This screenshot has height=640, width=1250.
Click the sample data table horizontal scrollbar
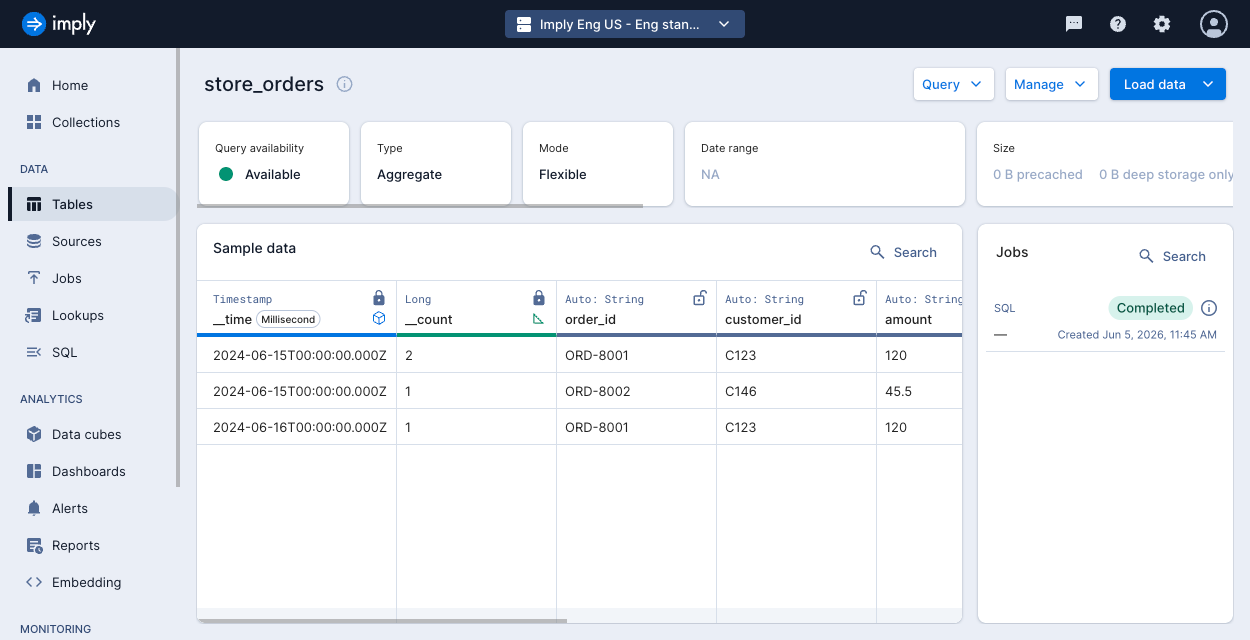(382, 621)
